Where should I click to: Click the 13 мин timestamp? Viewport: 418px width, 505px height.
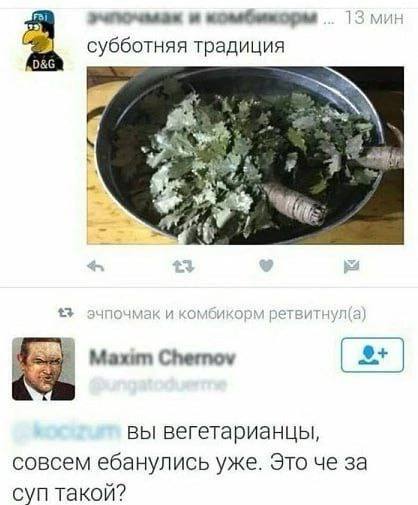point(373,18)
